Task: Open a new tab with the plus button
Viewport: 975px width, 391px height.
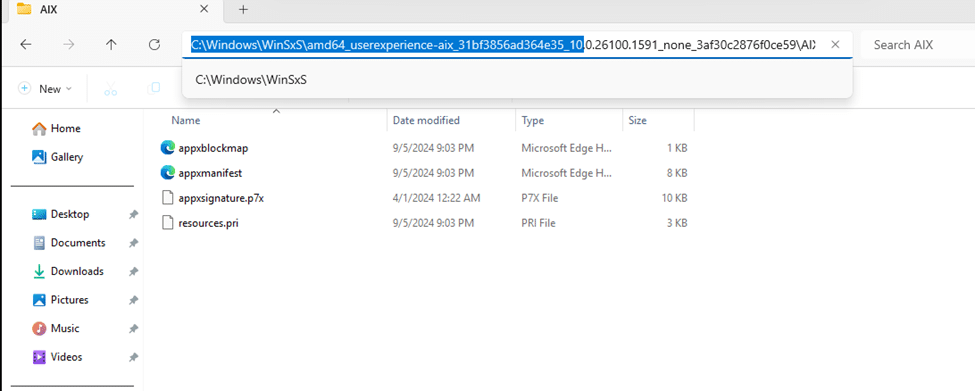Action: coord(243,9)
